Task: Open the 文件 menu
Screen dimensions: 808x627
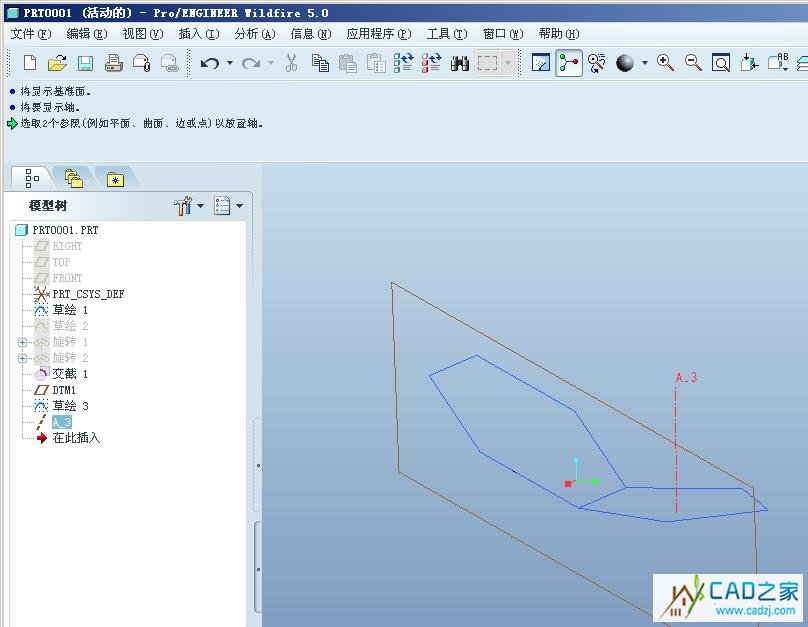Action: (30, 33)
